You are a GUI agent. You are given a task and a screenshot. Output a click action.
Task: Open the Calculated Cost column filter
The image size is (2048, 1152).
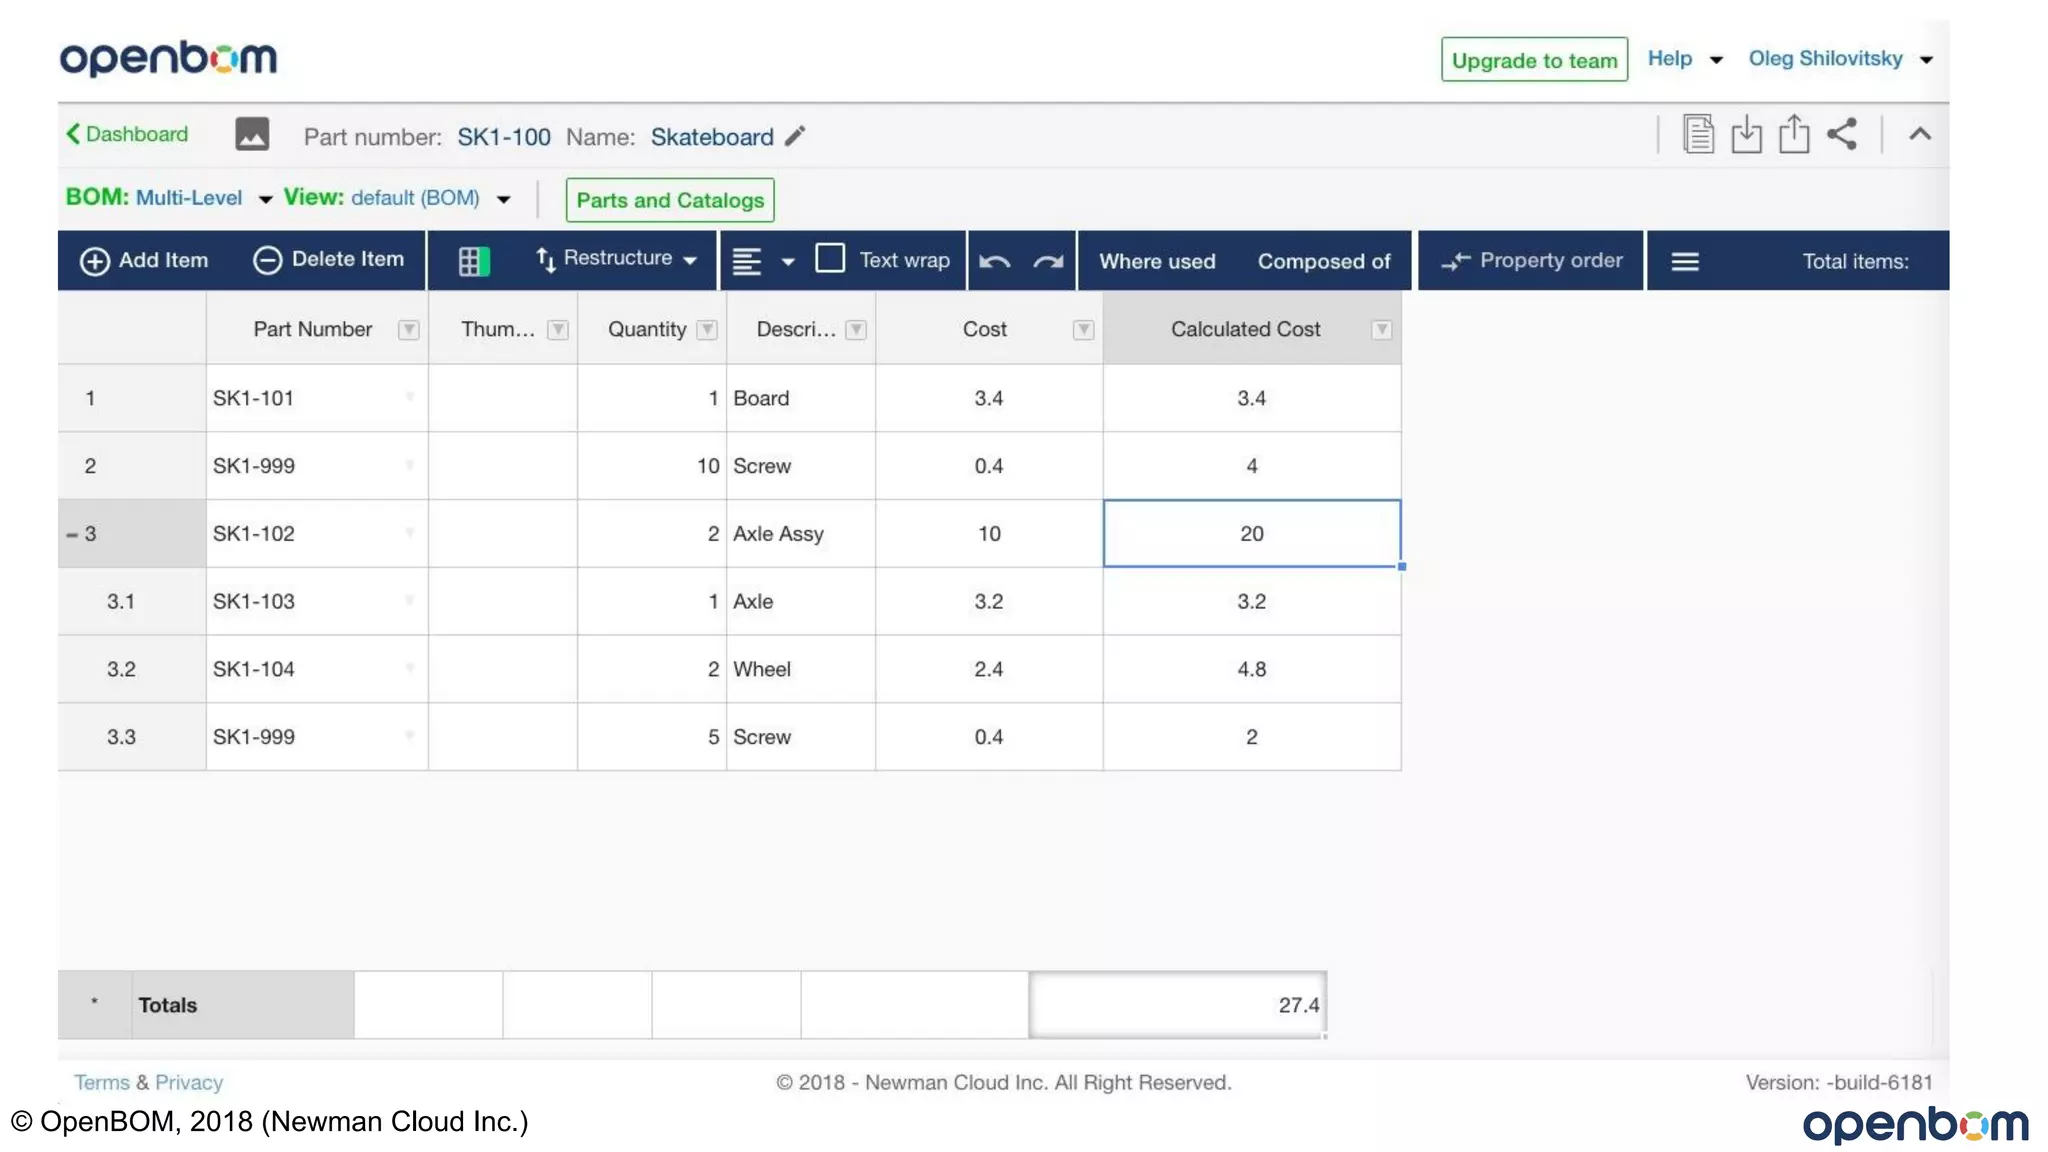[x=1381, y=330]
